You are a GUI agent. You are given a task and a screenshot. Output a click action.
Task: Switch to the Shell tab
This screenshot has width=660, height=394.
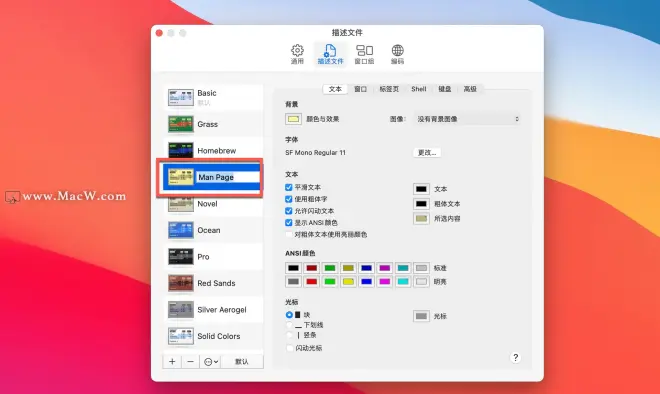pos(419,89)
